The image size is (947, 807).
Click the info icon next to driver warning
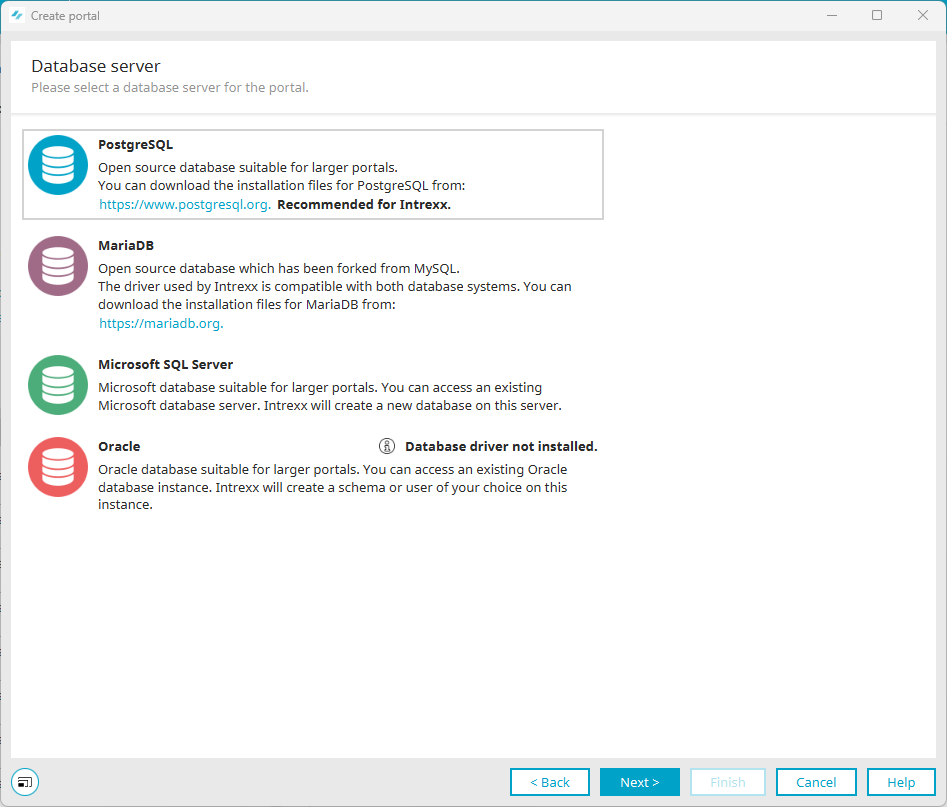pos(387,446)
